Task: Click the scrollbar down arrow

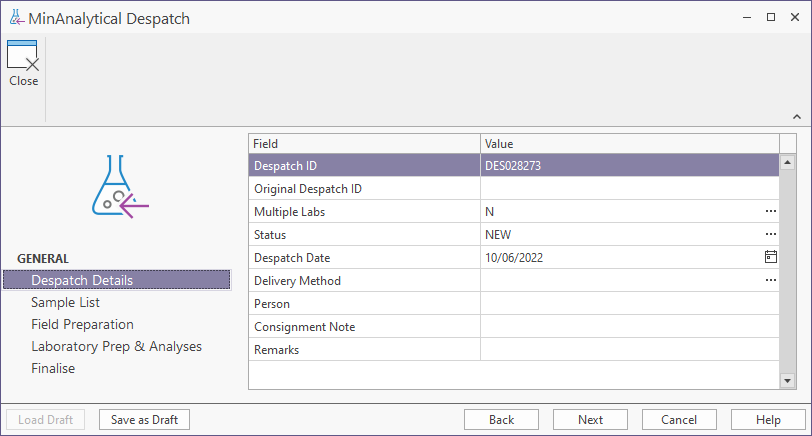Action: coord(788,381)
